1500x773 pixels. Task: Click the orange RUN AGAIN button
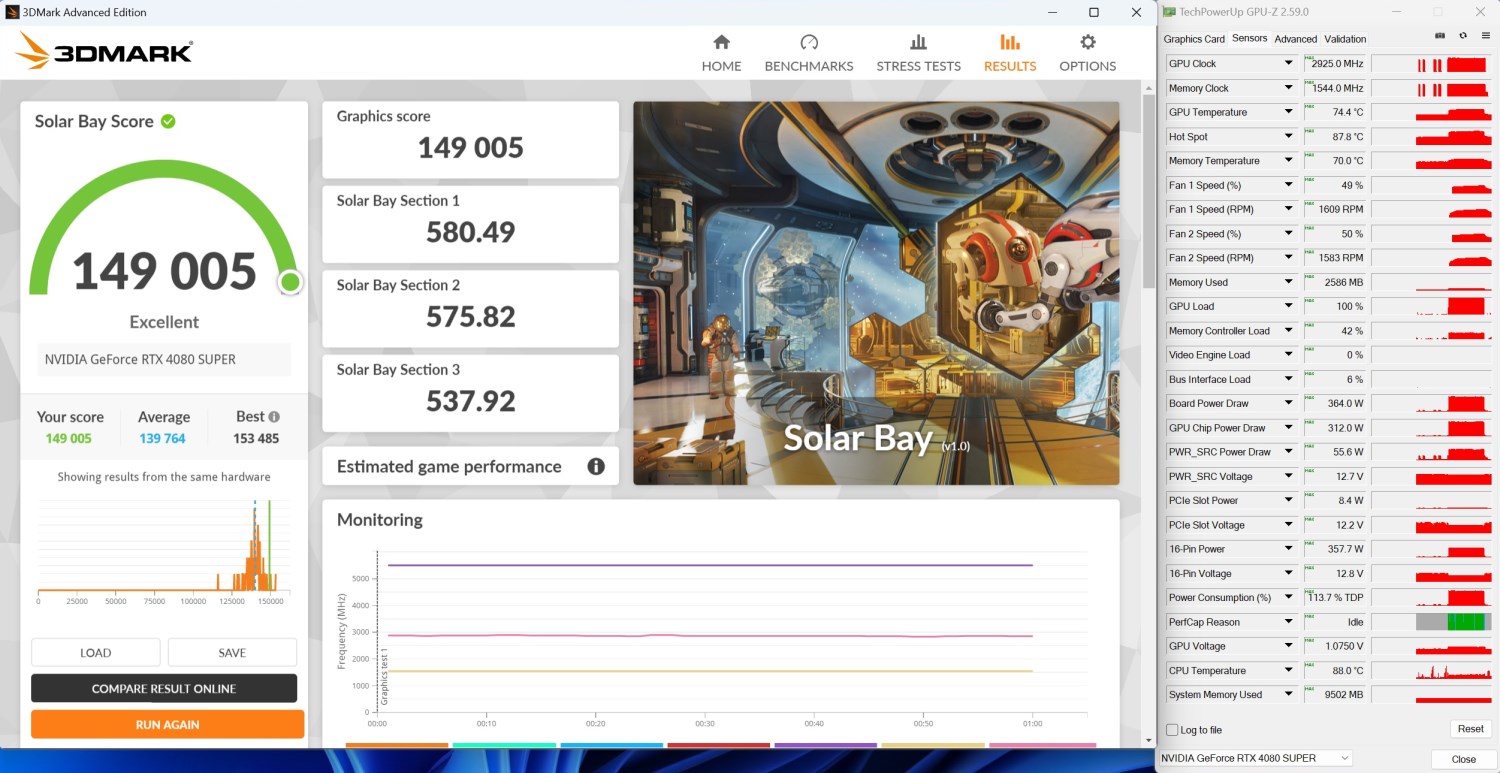click(x=167, y=724)
